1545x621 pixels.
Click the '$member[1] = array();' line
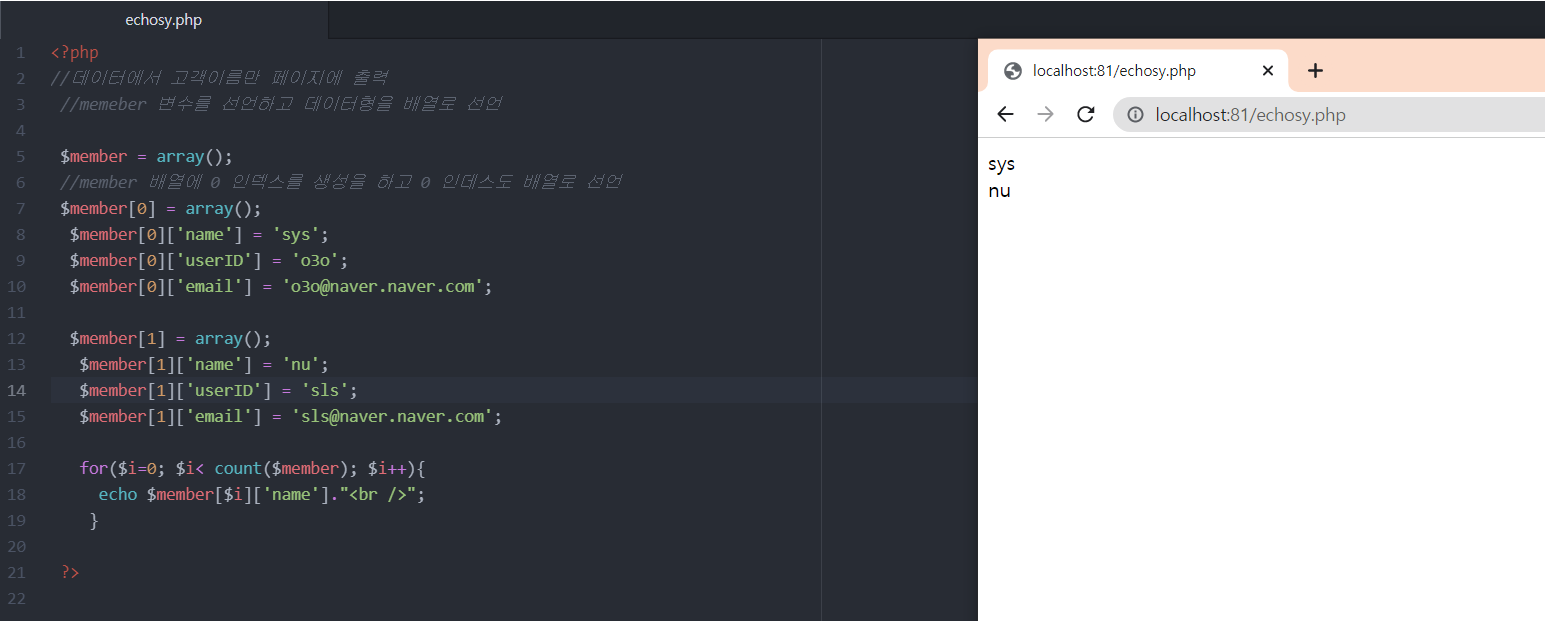171,338
